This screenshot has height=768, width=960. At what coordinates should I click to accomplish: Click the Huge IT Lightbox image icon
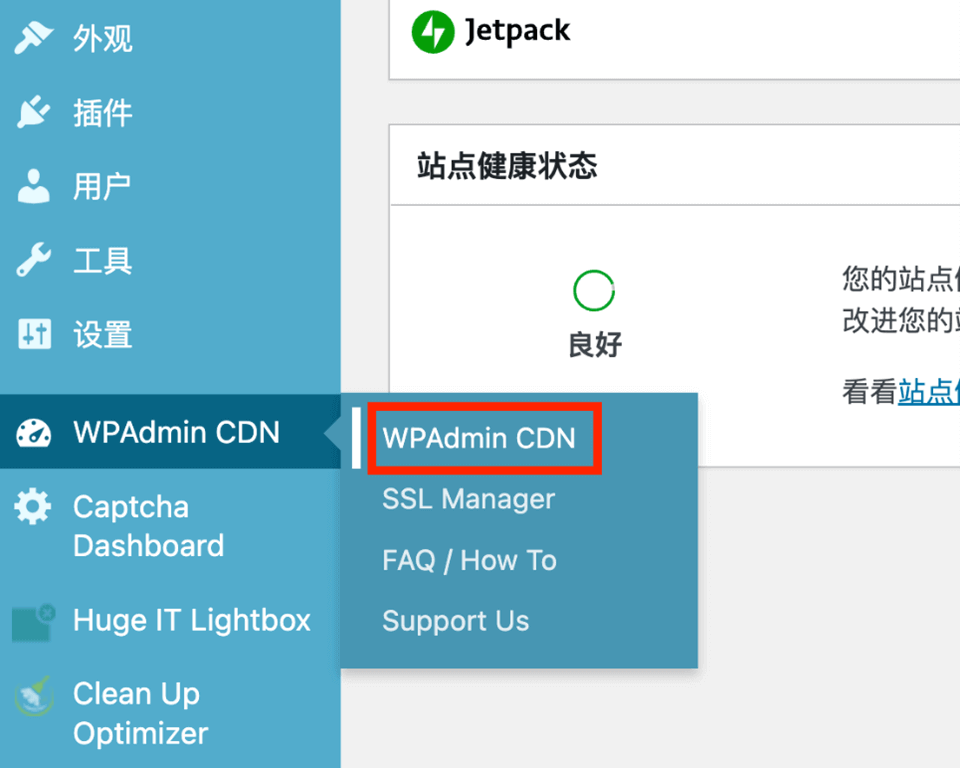(33, 620)
